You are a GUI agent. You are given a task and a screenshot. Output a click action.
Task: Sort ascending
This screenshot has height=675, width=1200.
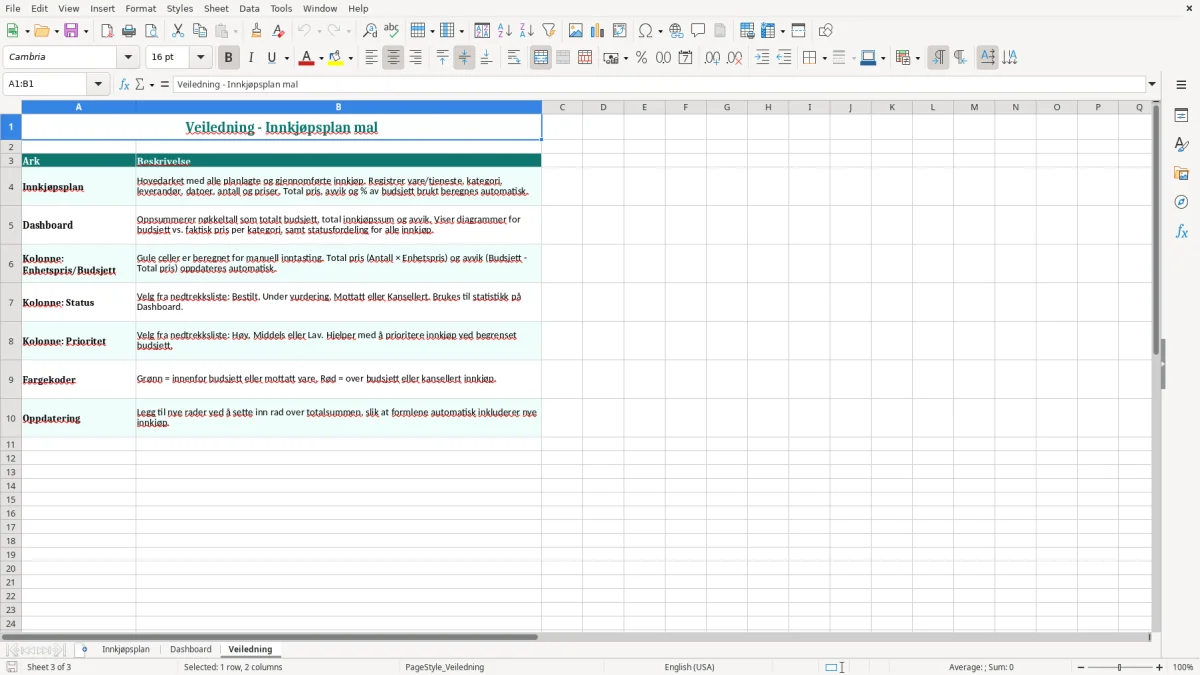(x=505, y=31)
